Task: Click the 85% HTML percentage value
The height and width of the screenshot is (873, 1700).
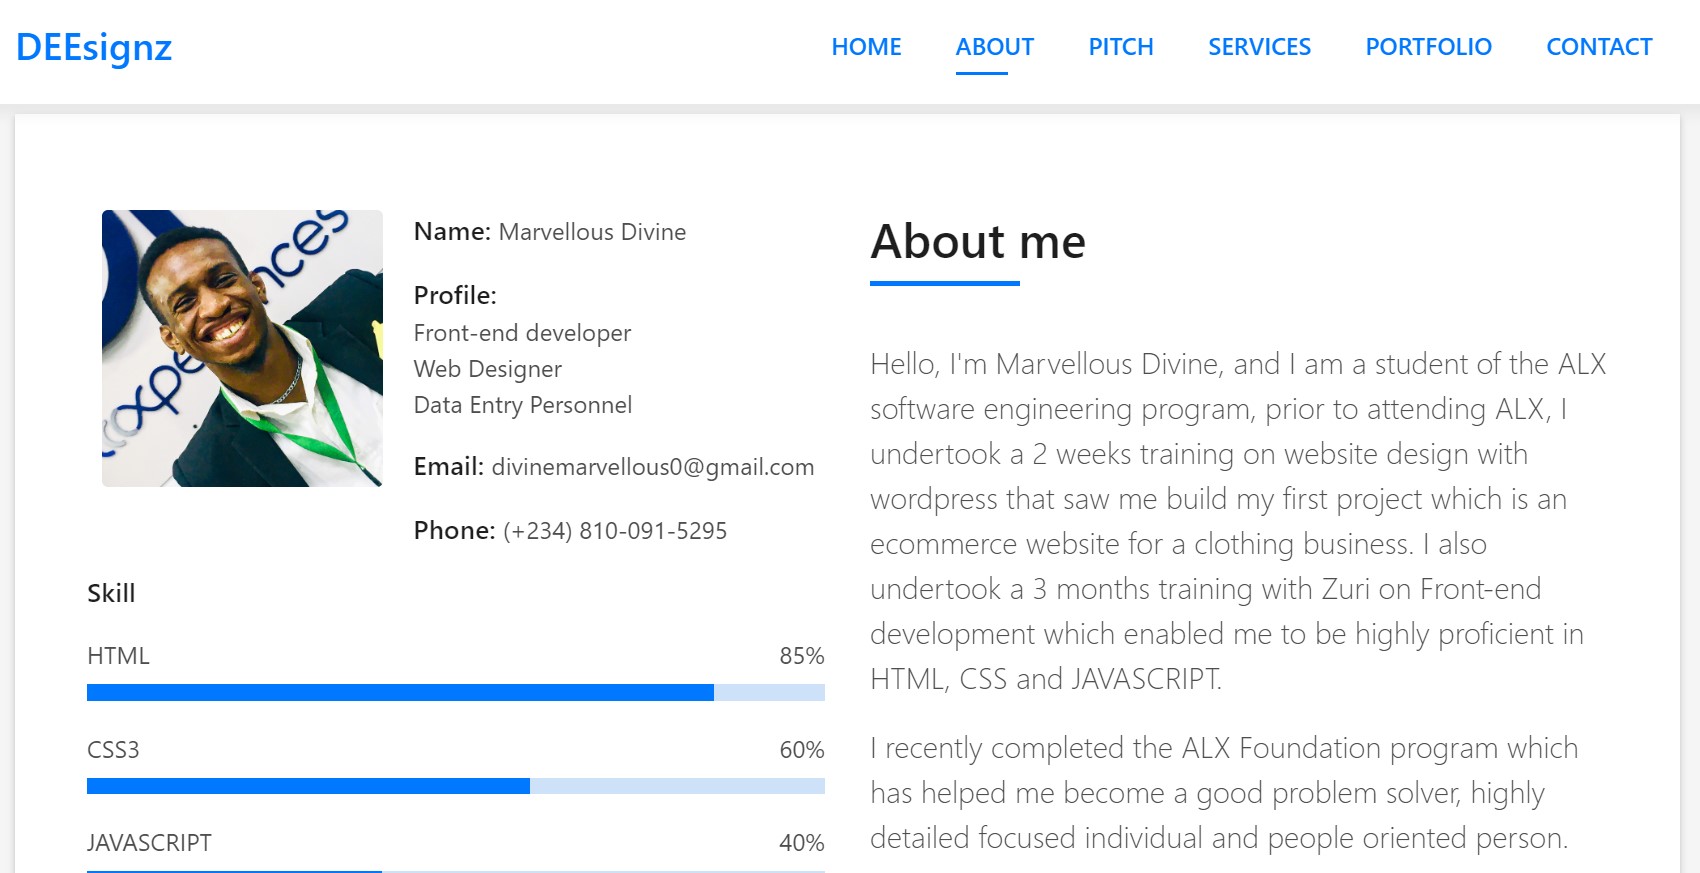Action: (801, 656)
